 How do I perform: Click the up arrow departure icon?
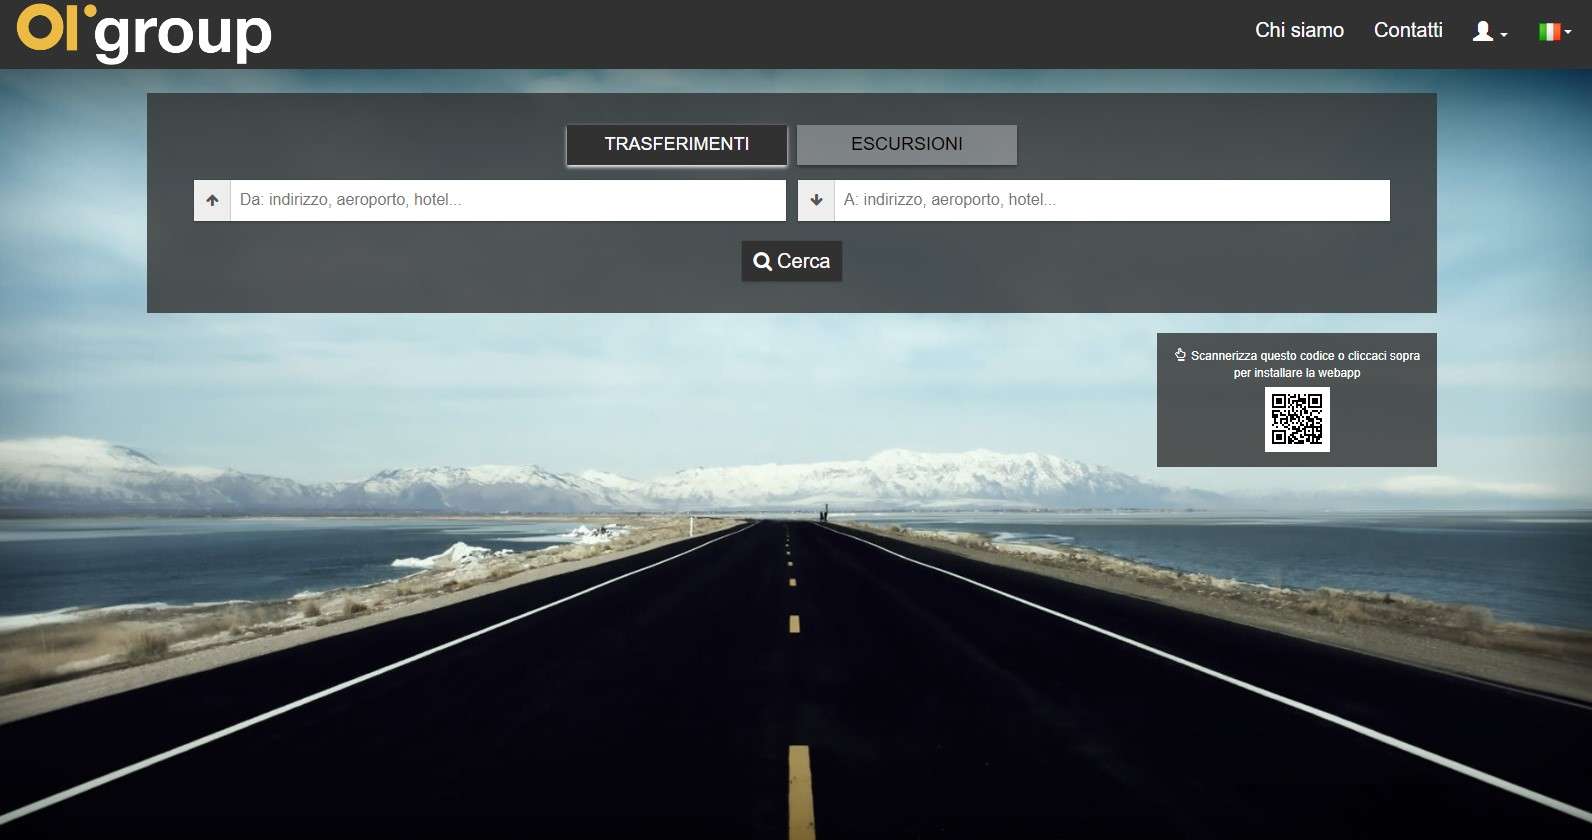212,200
